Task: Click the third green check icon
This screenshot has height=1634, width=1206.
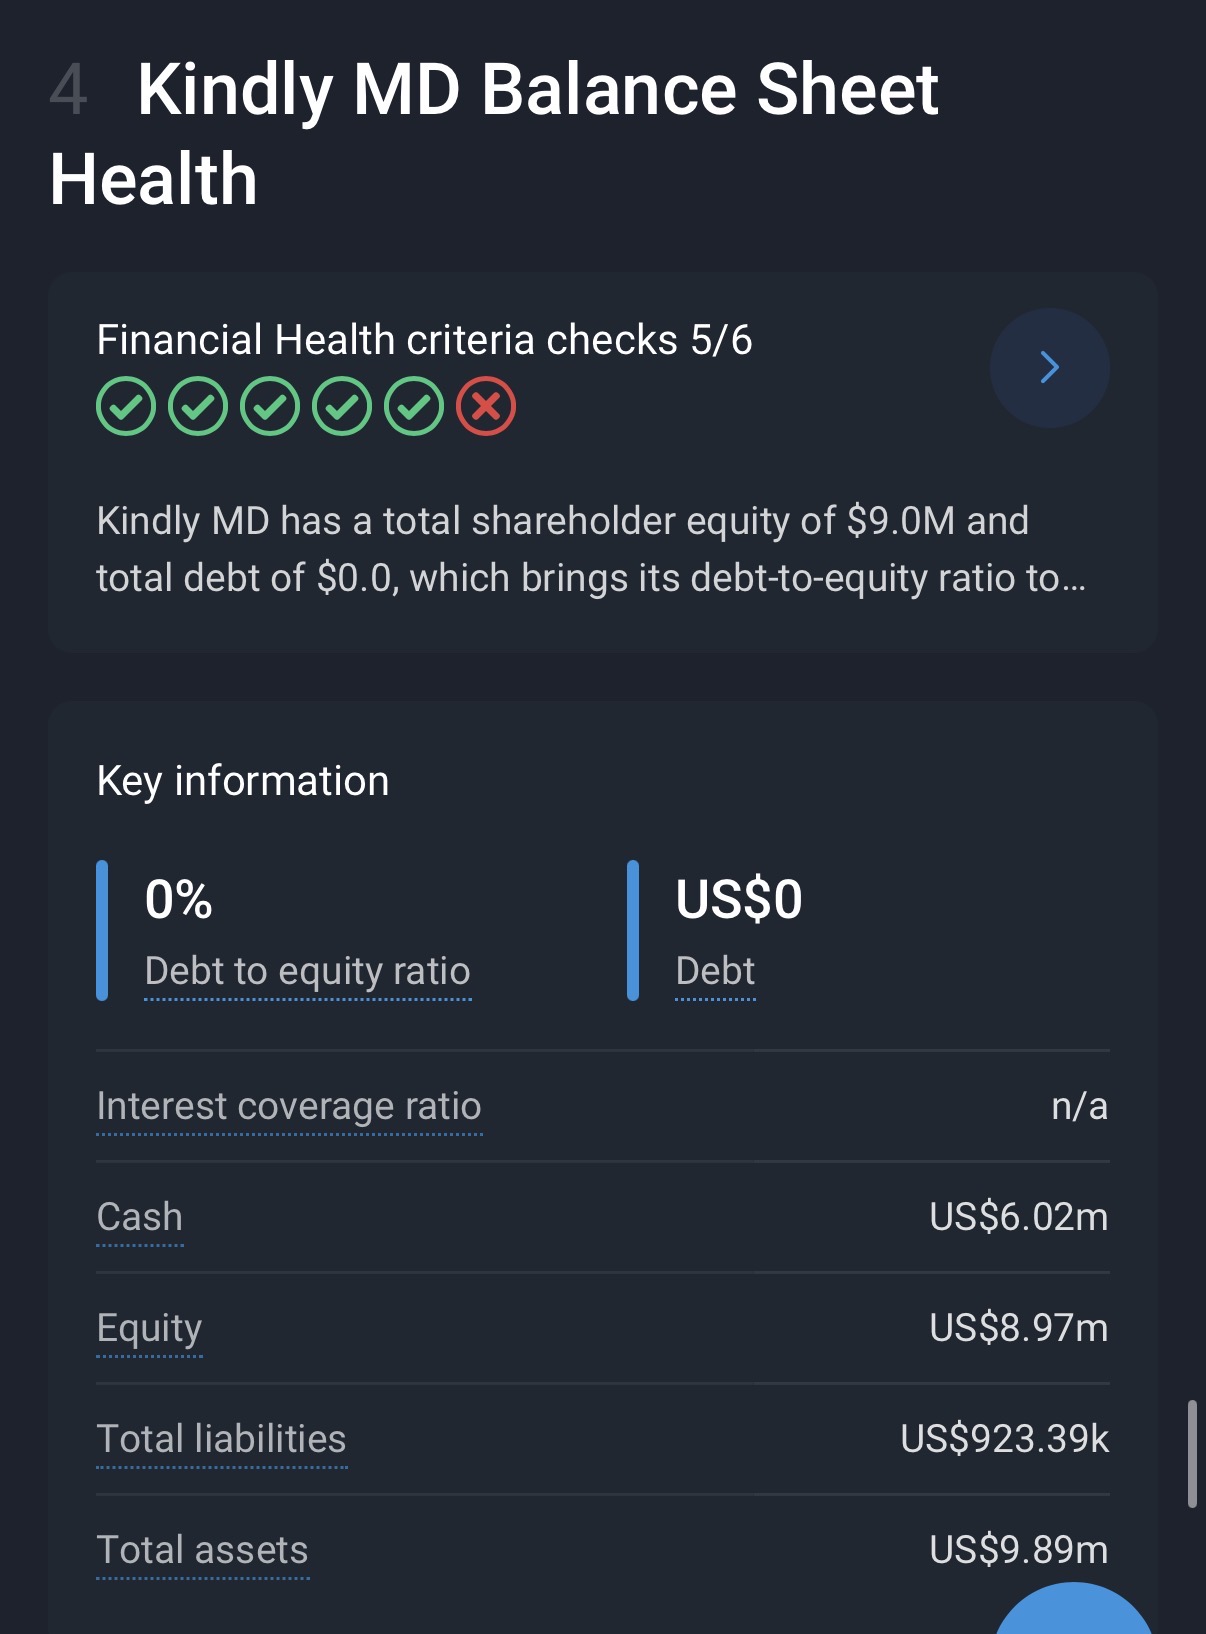Action: coord(270,407)
